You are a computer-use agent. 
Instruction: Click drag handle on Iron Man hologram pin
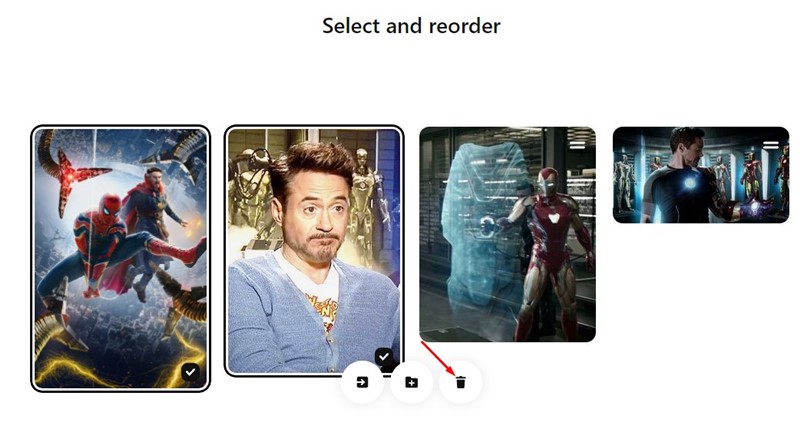(x=577, y=145)
